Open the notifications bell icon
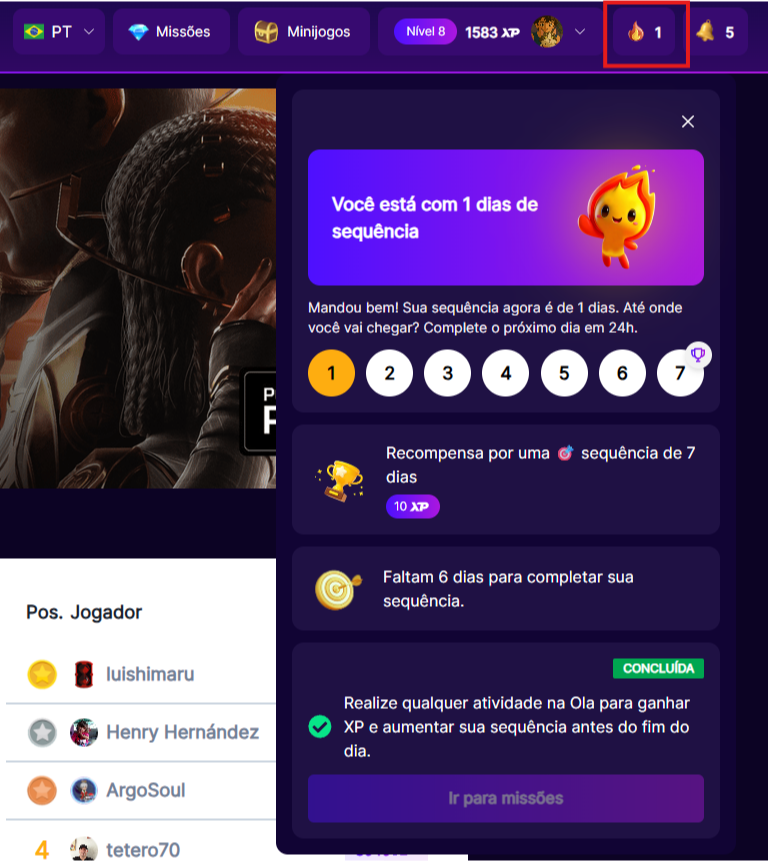 point(705,31)
